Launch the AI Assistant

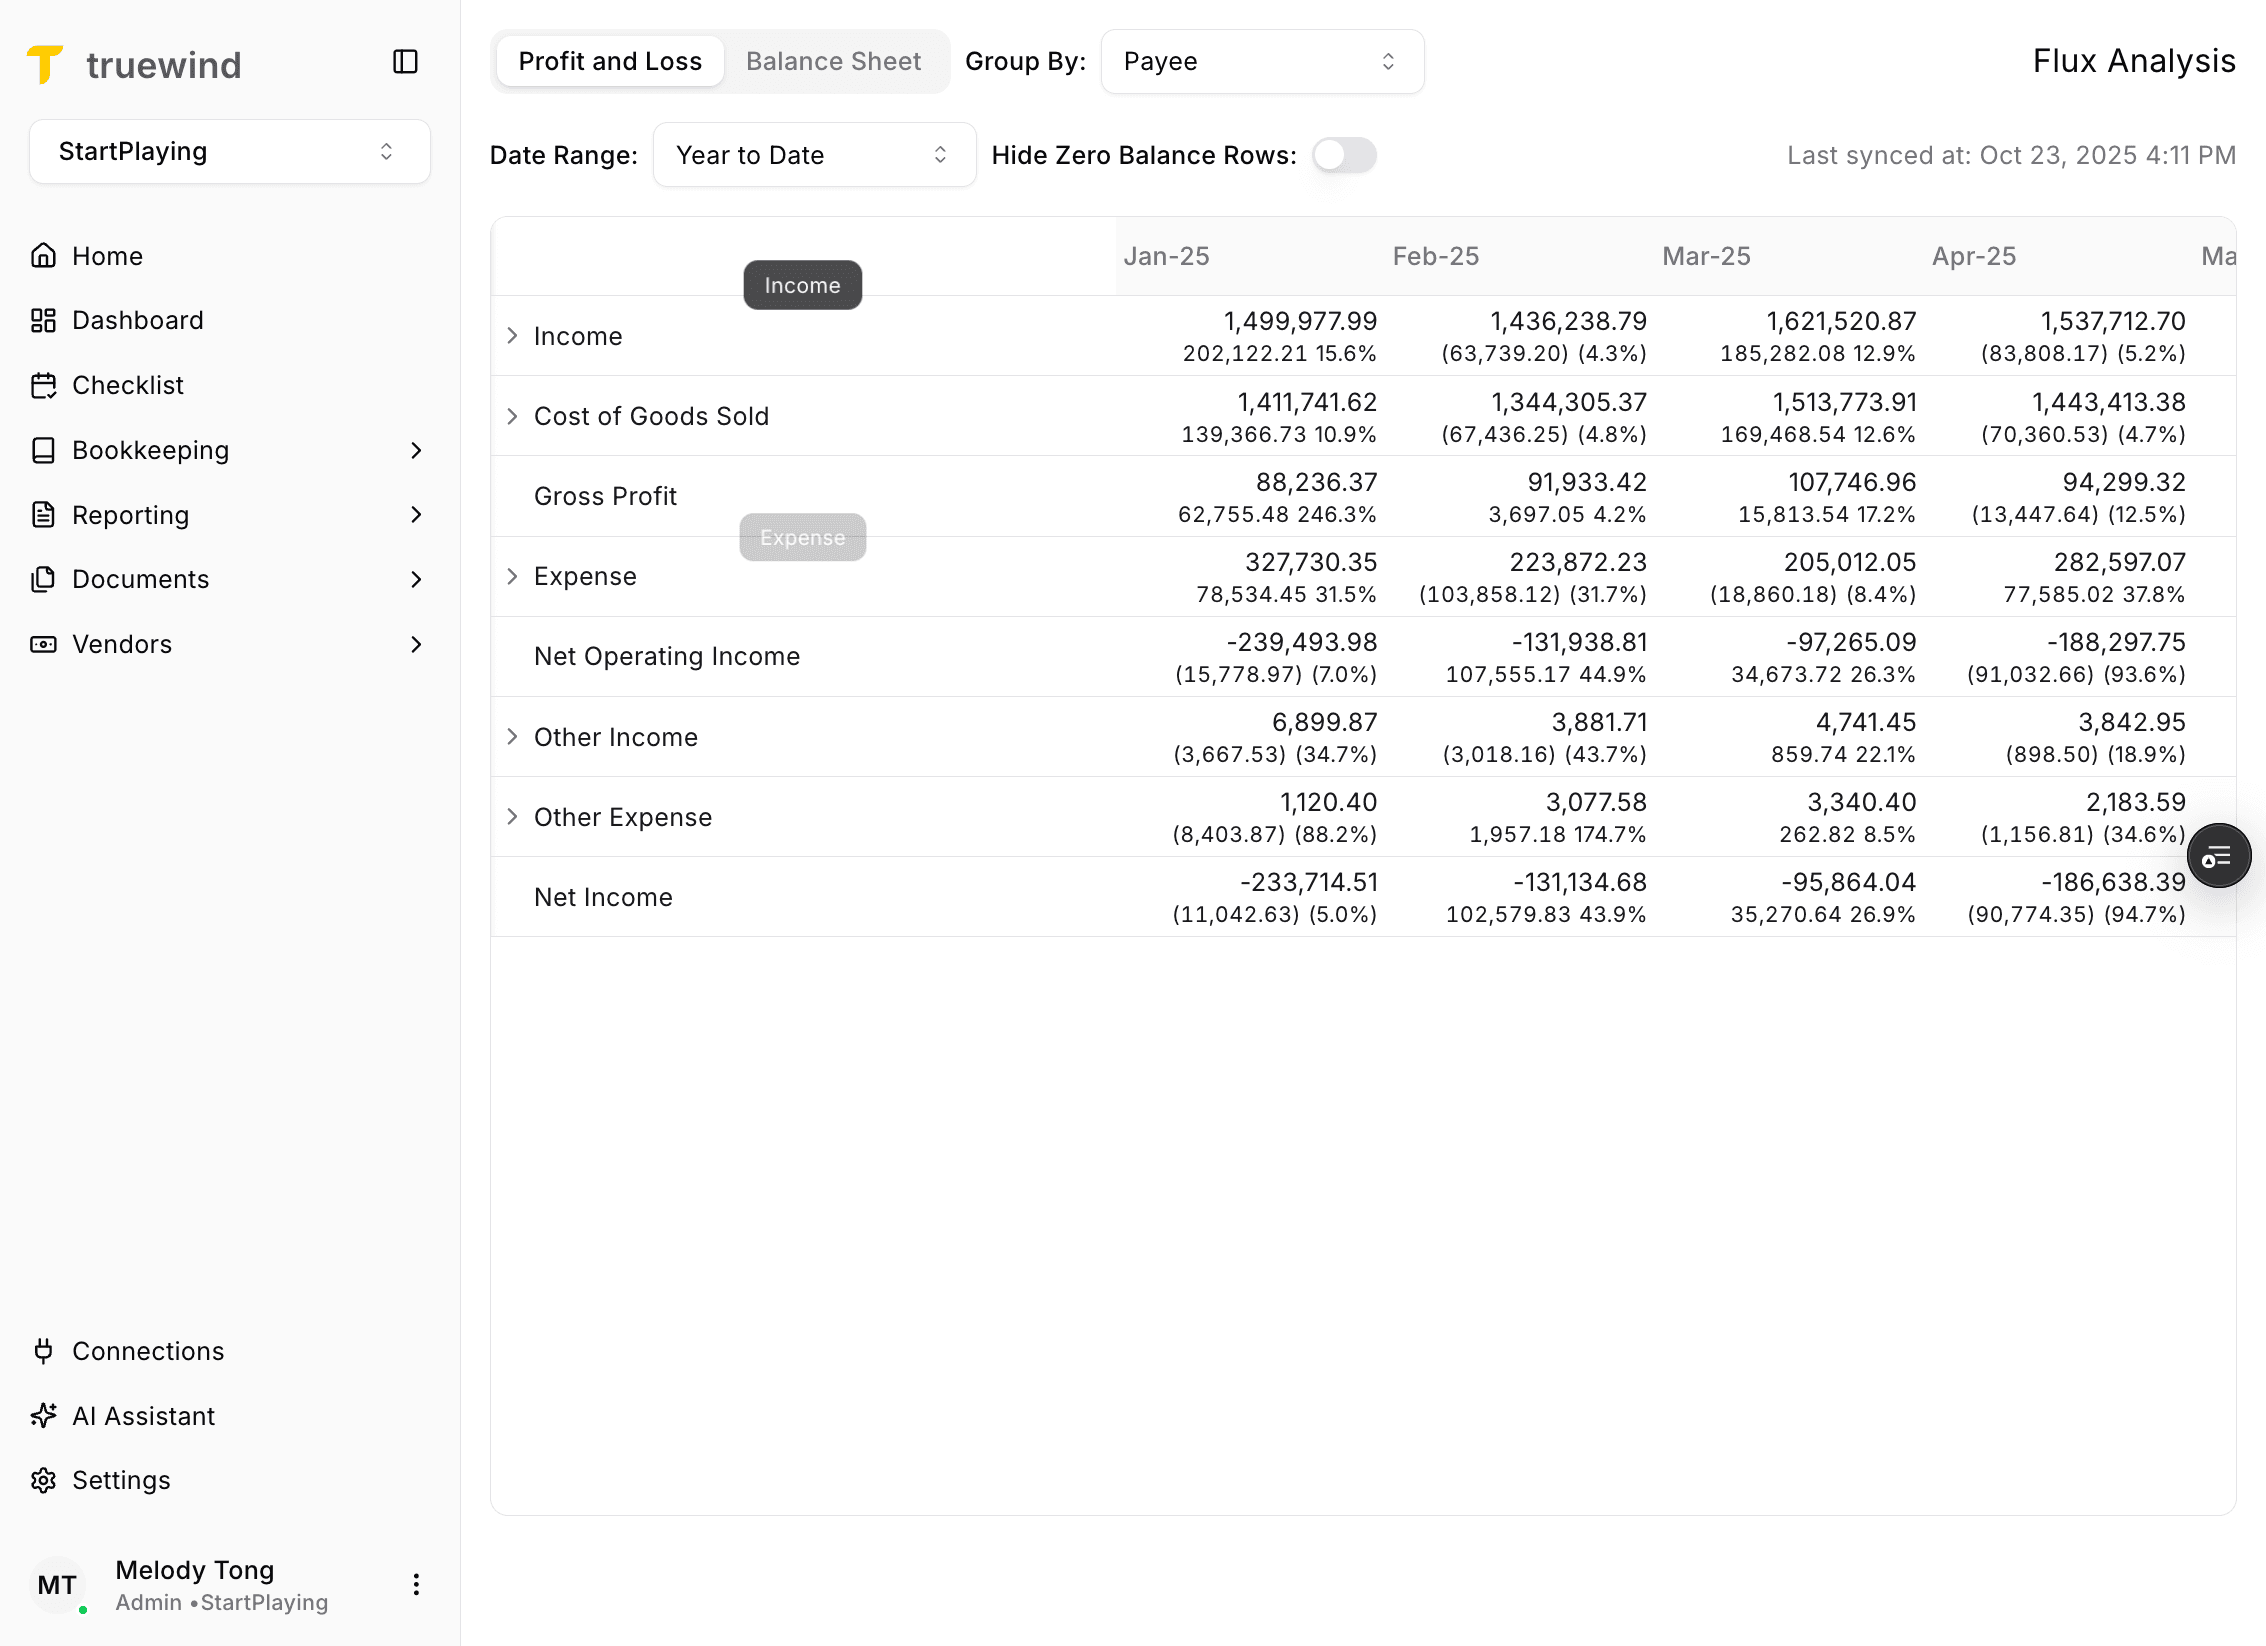coord(143,1415)
